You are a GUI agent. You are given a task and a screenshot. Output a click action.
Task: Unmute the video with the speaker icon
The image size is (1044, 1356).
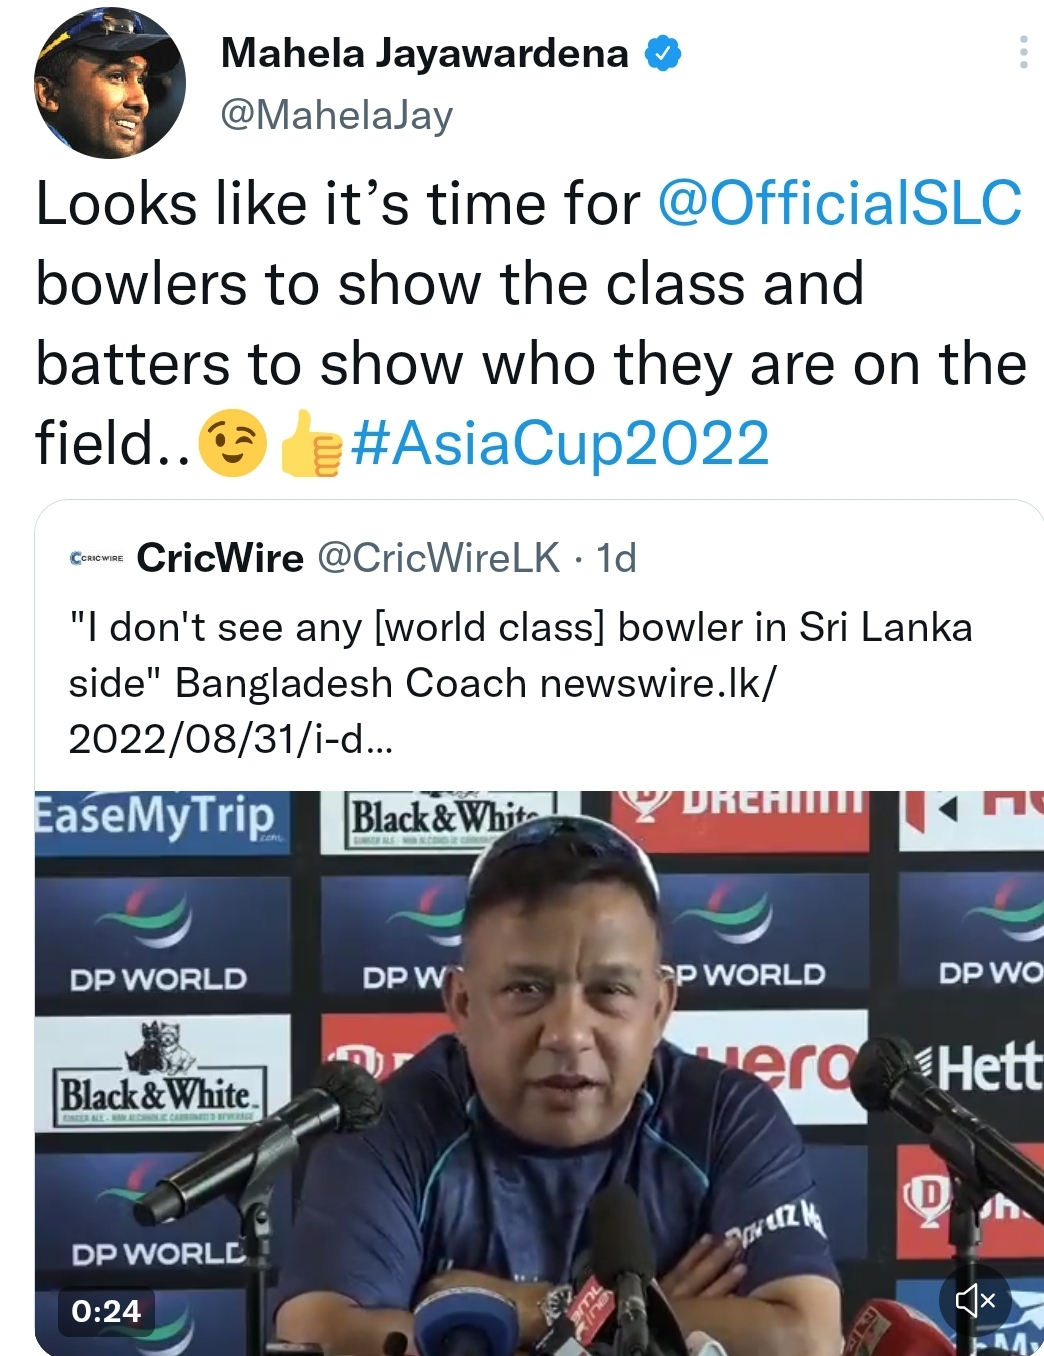(x=975, y=1299)
